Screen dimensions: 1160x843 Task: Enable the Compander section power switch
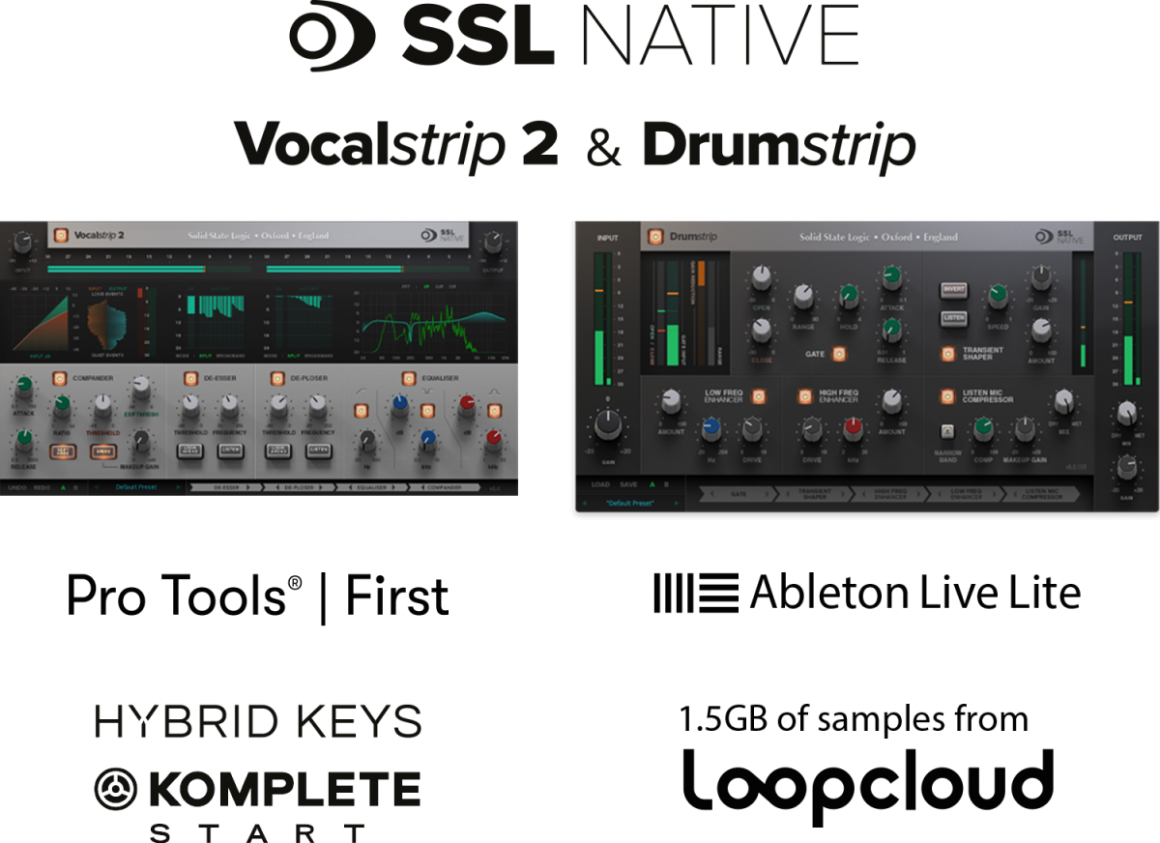[x=59, y=379]
